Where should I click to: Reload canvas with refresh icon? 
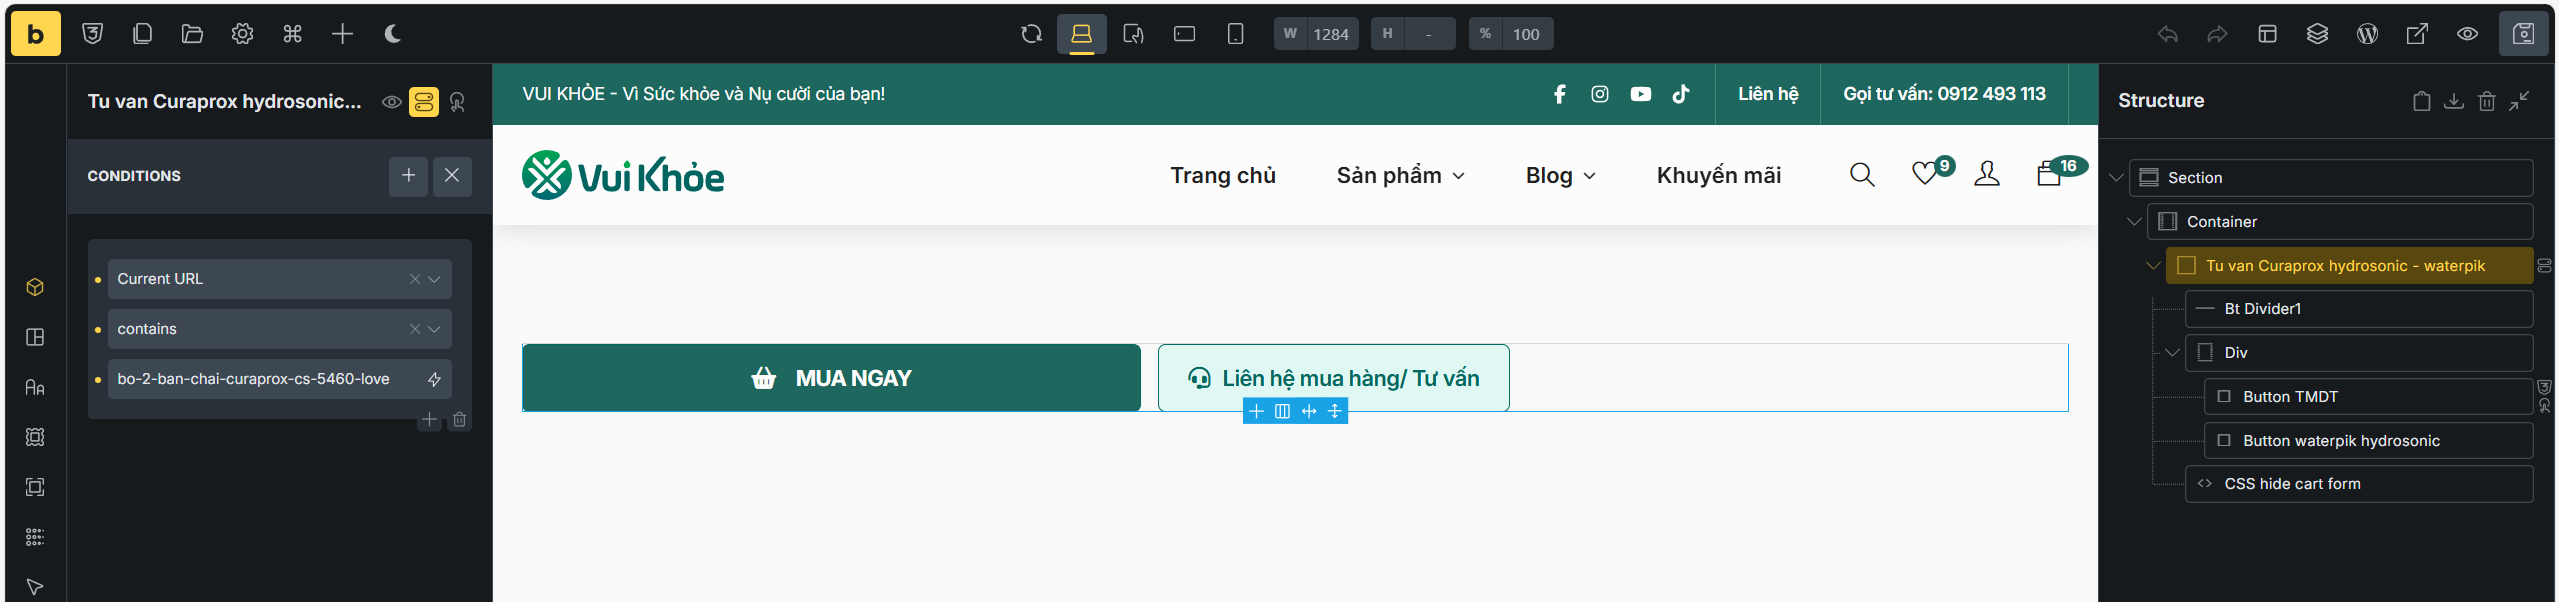[x=1031, y=34]
